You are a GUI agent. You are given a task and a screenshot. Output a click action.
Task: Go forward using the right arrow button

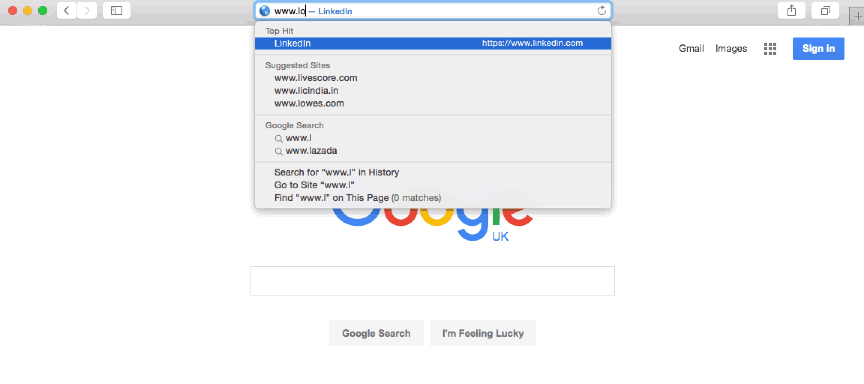pyautogui.click(x=87, y=10)
